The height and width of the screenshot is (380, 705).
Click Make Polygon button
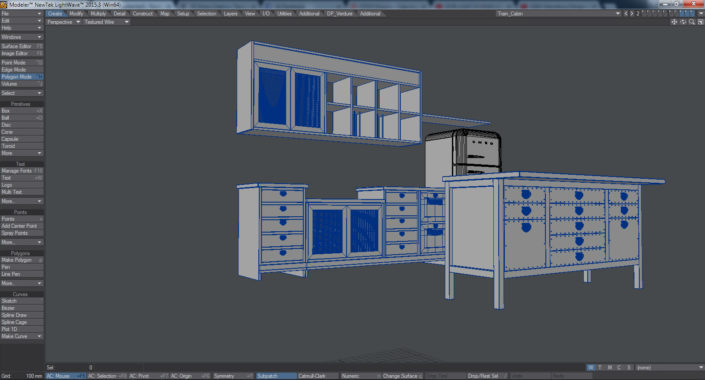(x=22, y=260)
